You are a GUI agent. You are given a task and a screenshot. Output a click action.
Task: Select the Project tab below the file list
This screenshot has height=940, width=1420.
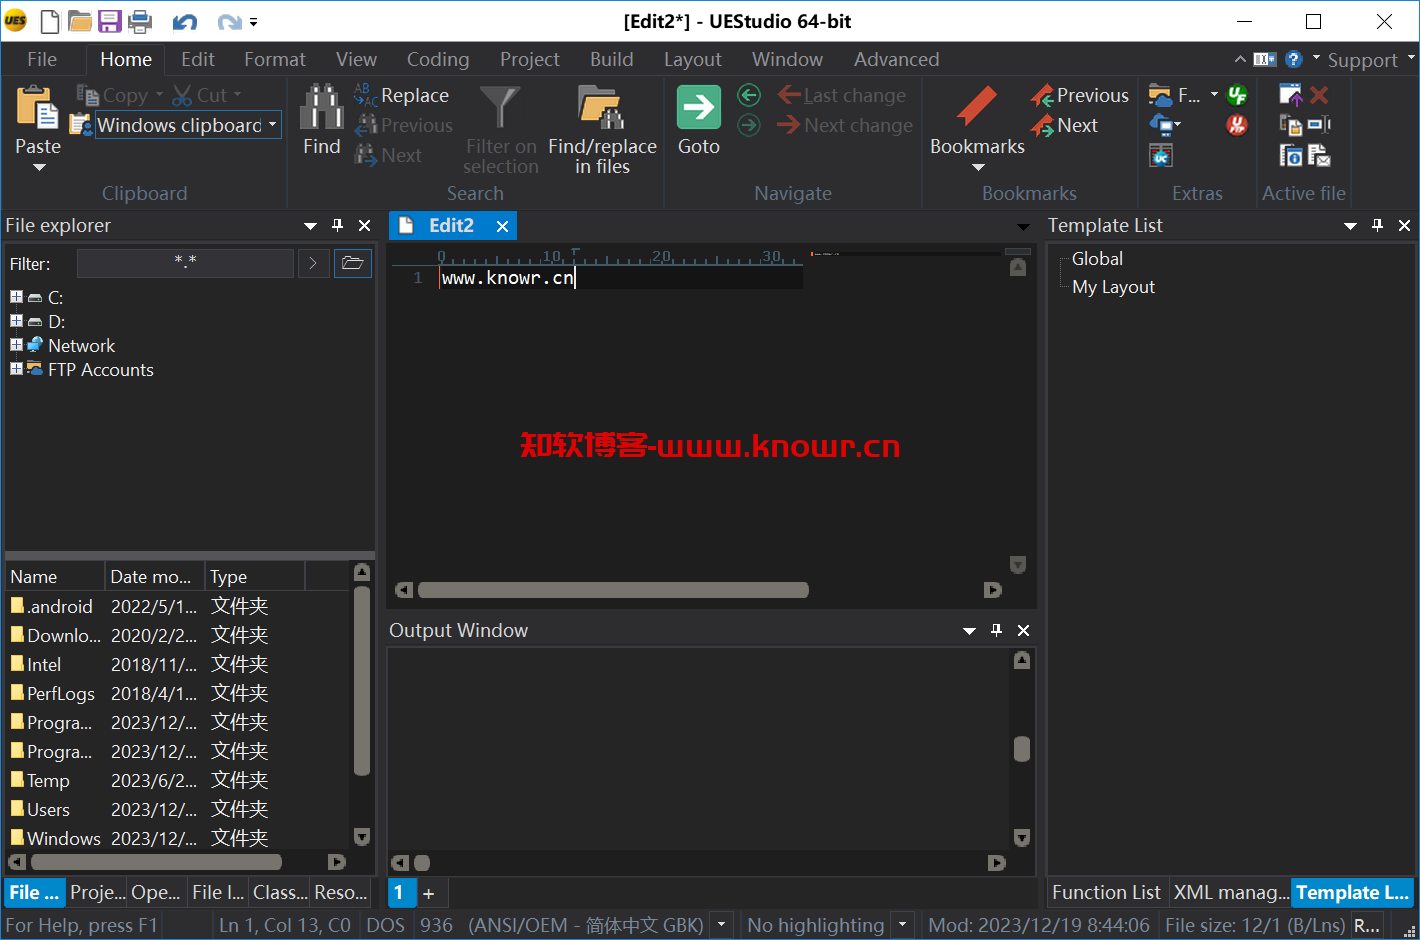(97, 892)
